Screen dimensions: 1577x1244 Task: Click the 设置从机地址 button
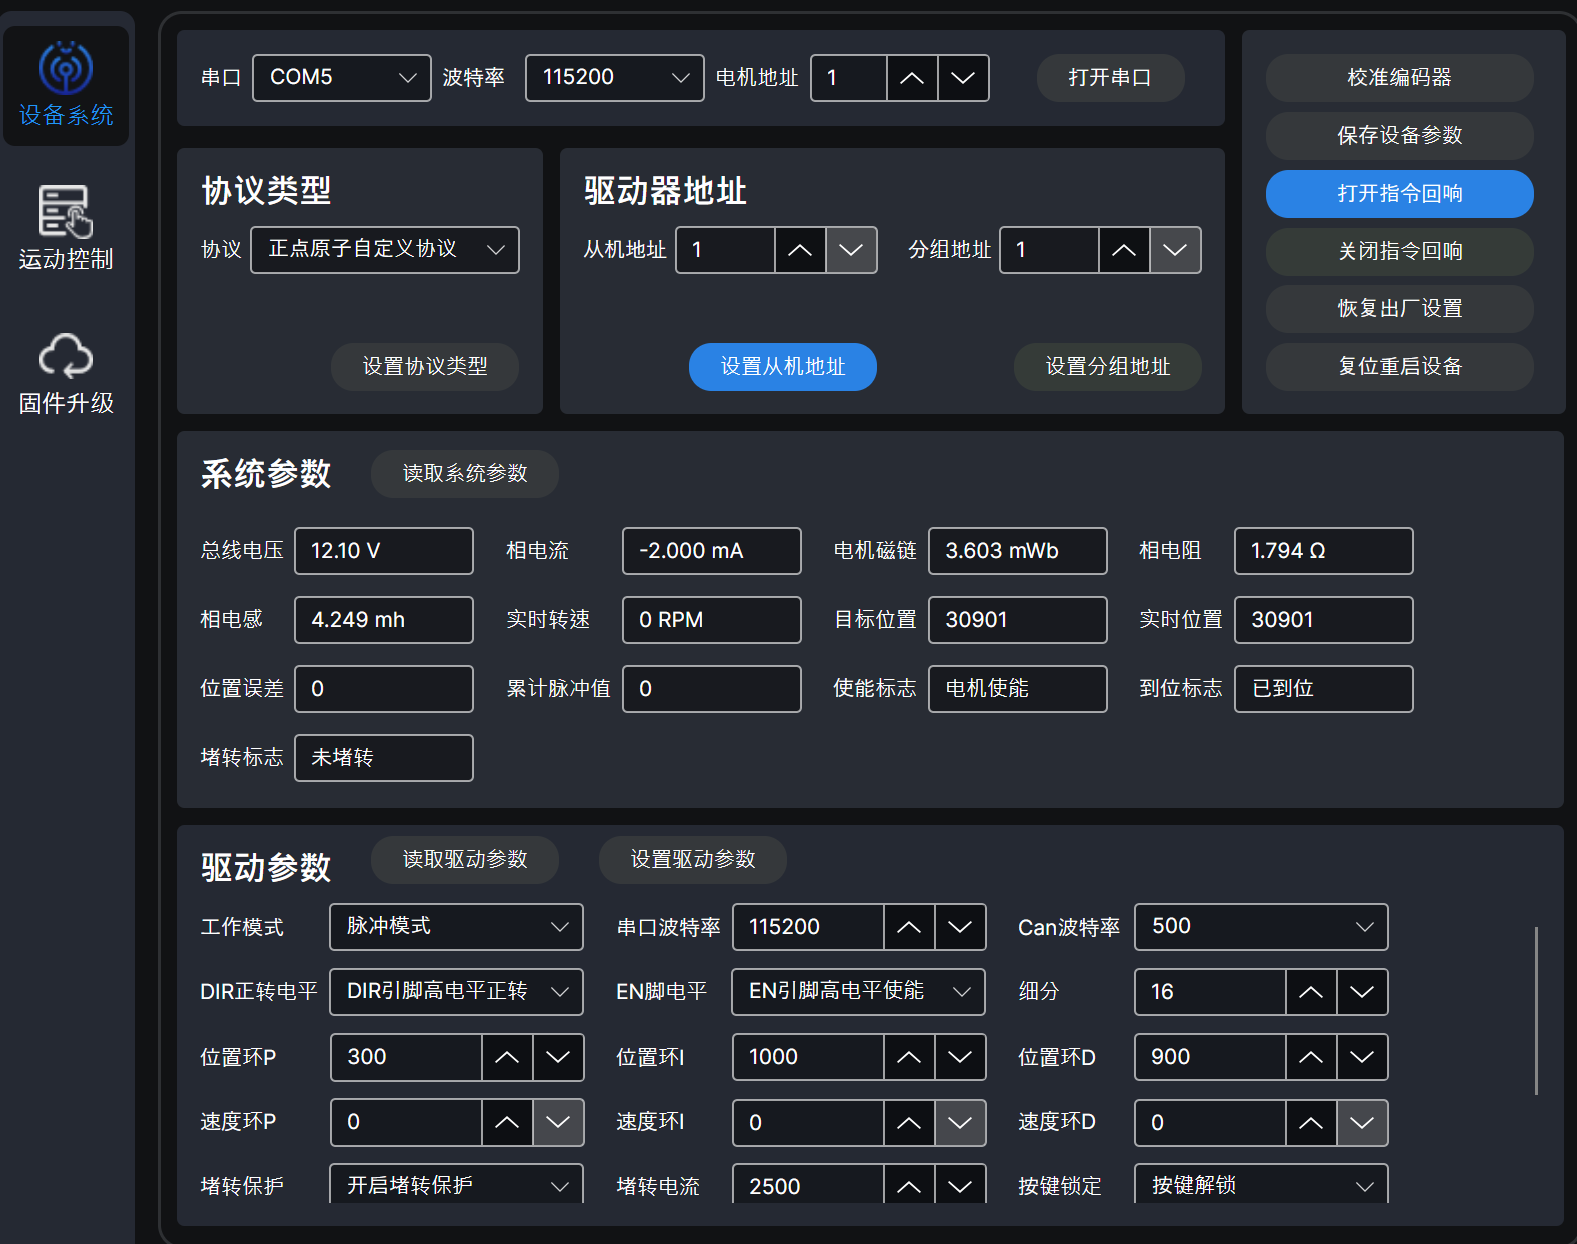pos(783,367)
